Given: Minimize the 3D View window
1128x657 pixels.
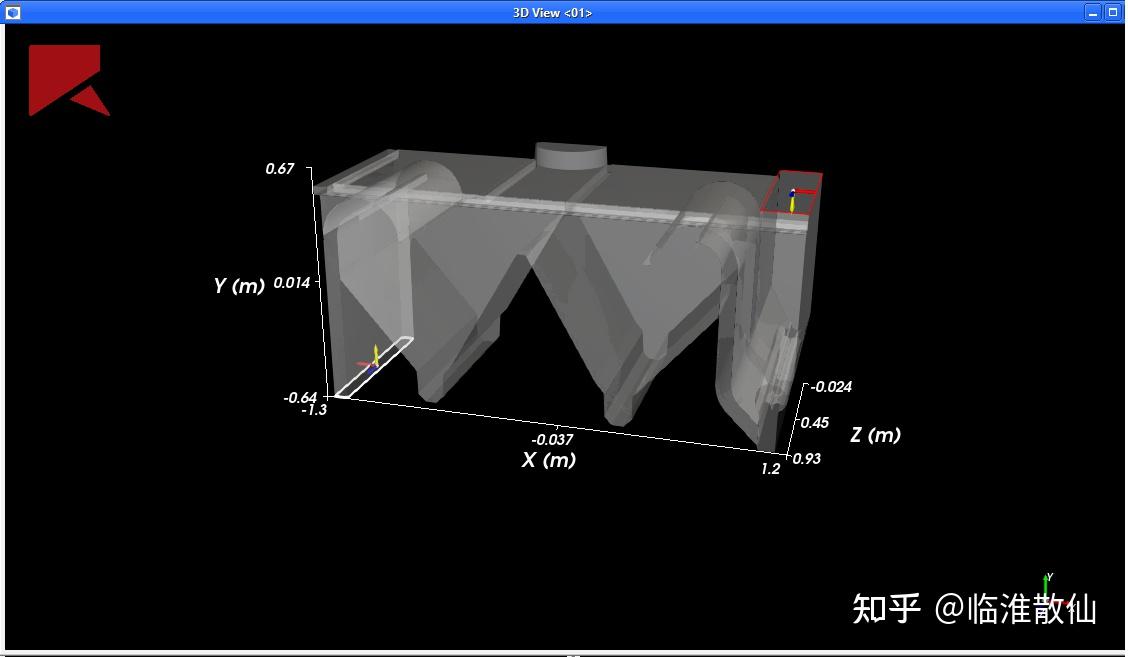Looking at the screenshot, I should click(1093, 12).
